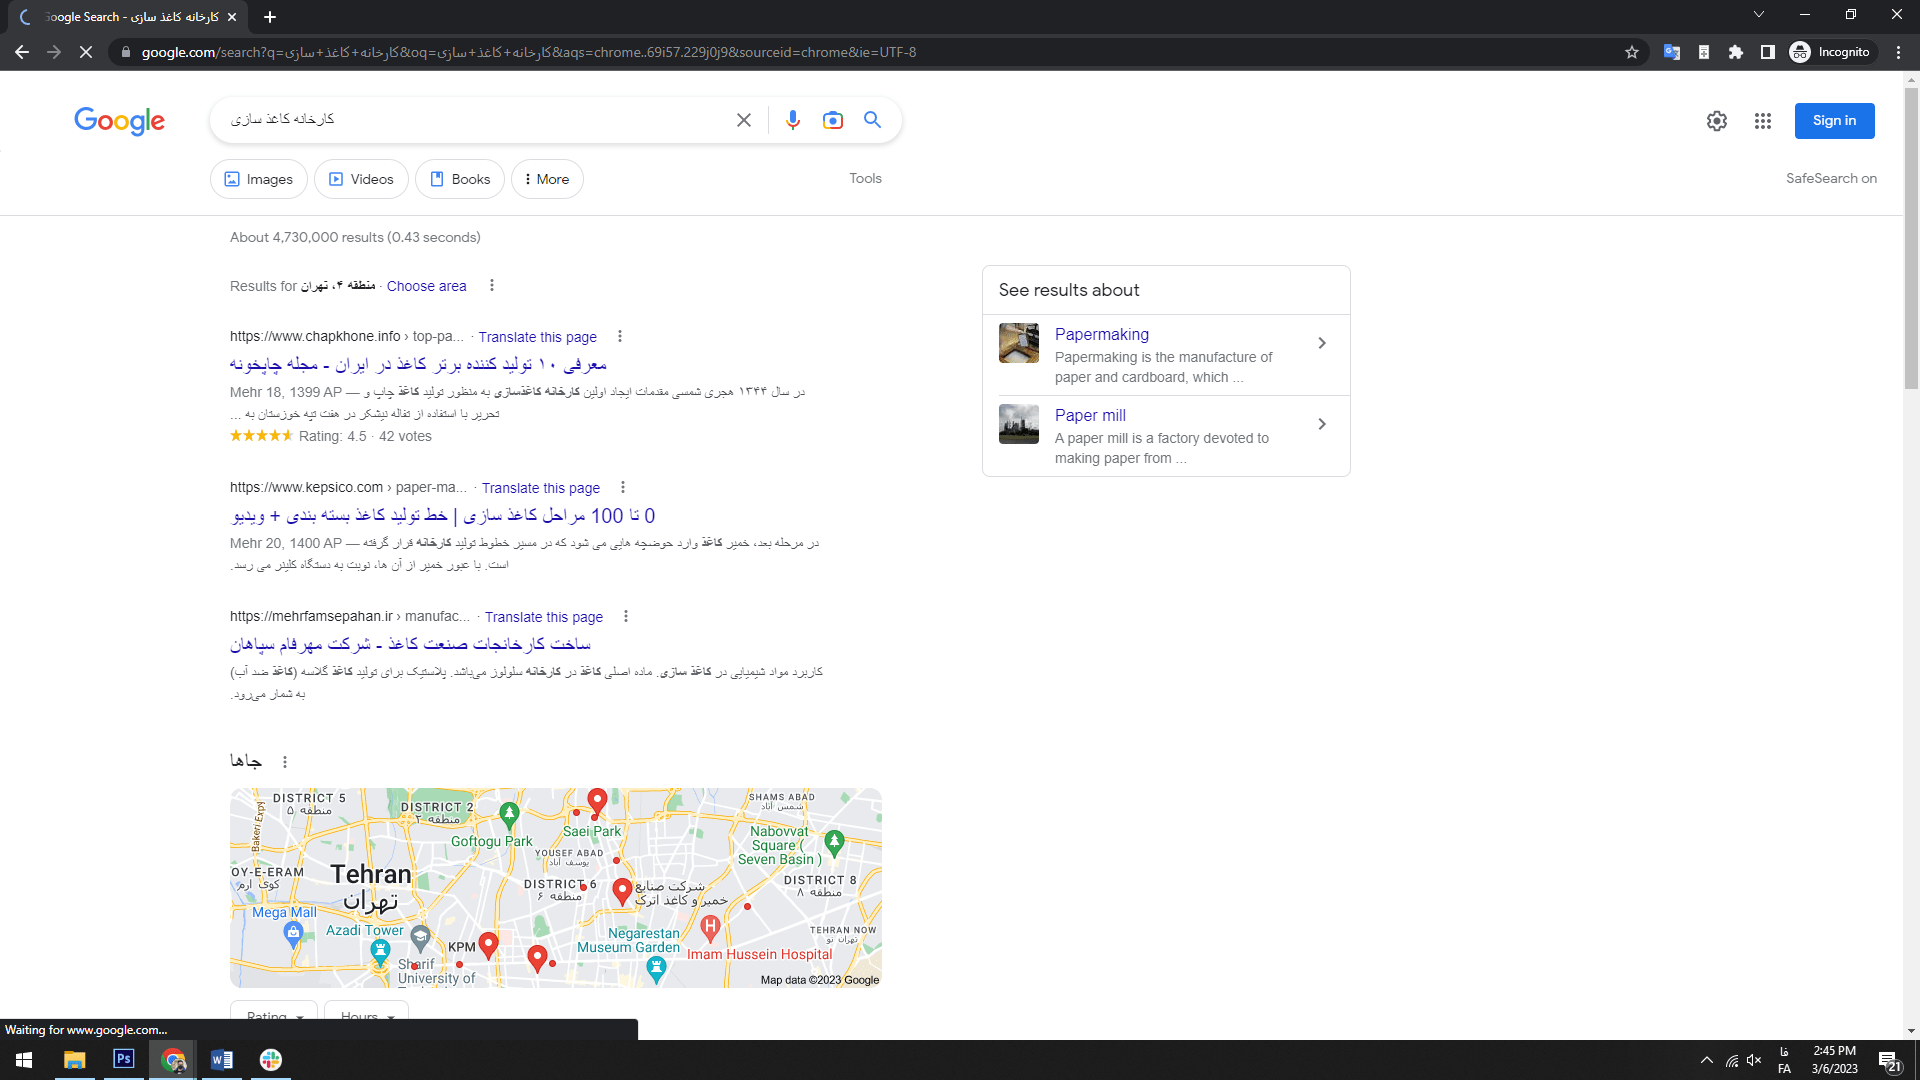This screenshot has width=1920, height=1080.
Task: Open the Windows Start menu
Action: tap(24, 1060)
